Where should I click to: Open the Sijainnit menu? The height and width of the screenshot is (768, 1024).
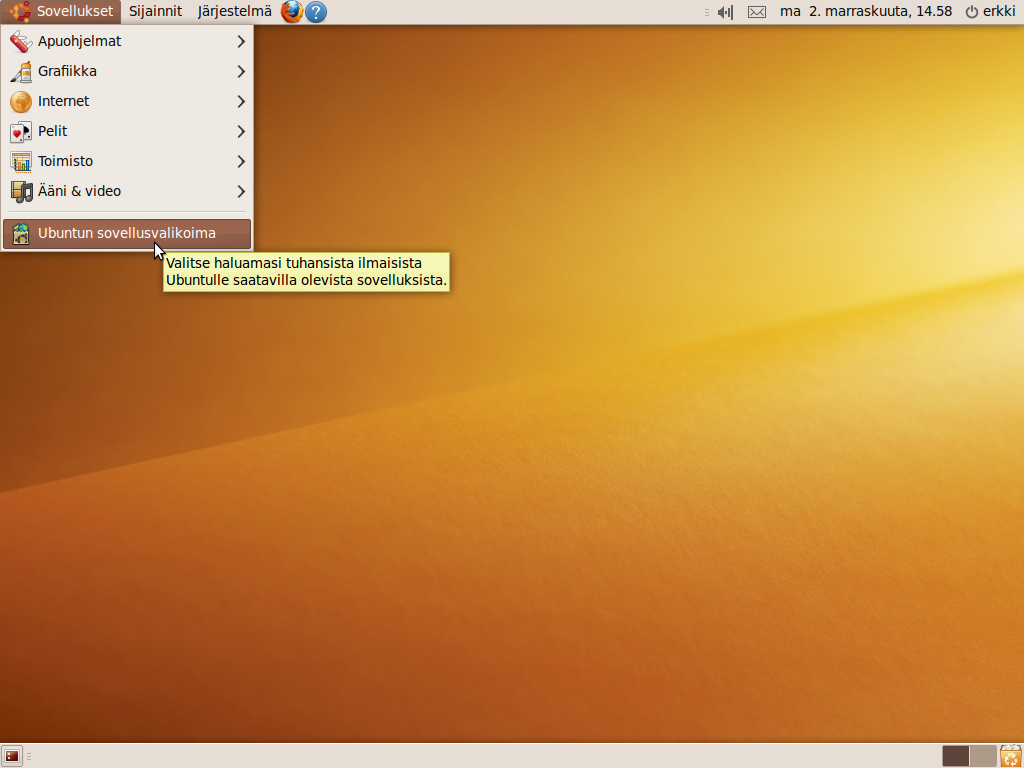[155, 12]
